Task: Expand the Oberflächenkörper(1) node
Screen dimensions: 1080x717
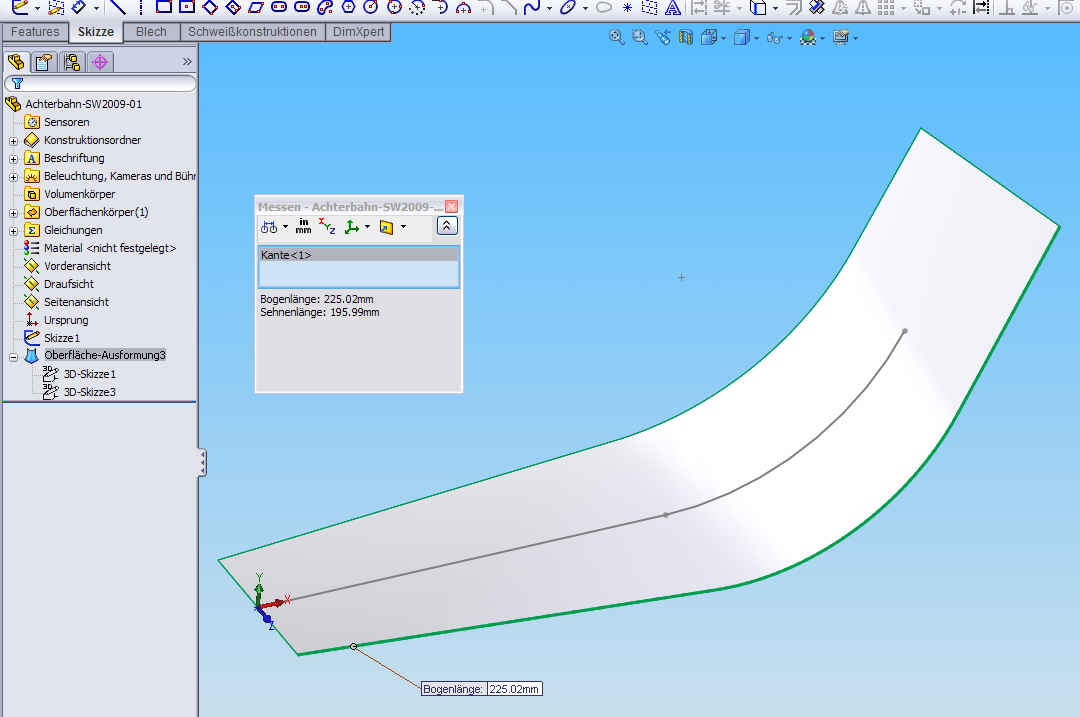Action: pos(13,212)
